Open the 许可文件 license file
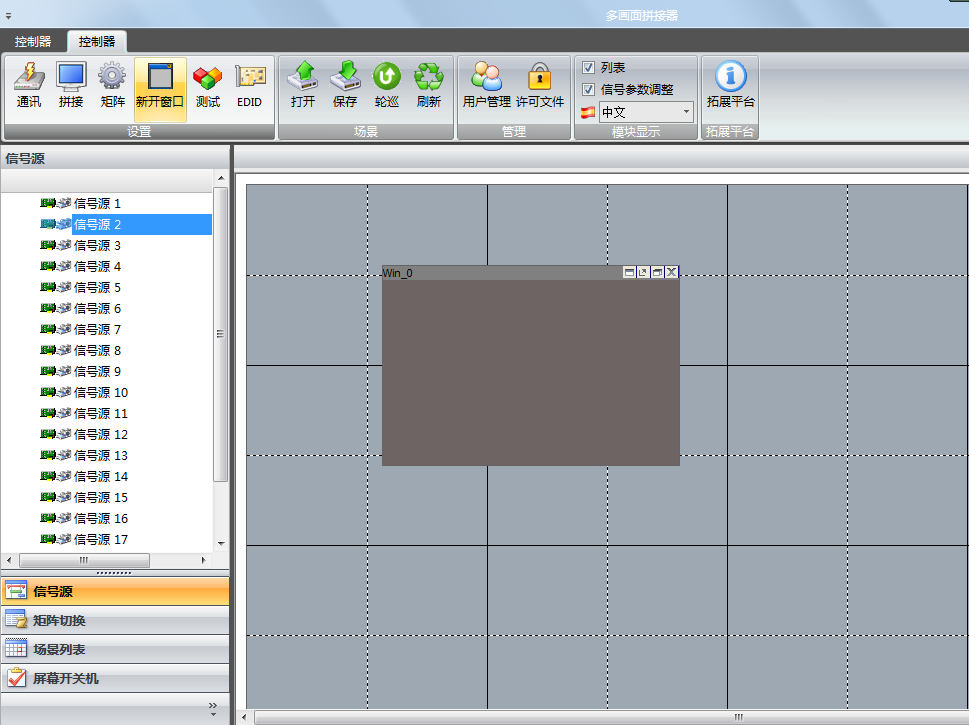The width and height of the screenshot is (969, 725). click(x=540, y=85)
